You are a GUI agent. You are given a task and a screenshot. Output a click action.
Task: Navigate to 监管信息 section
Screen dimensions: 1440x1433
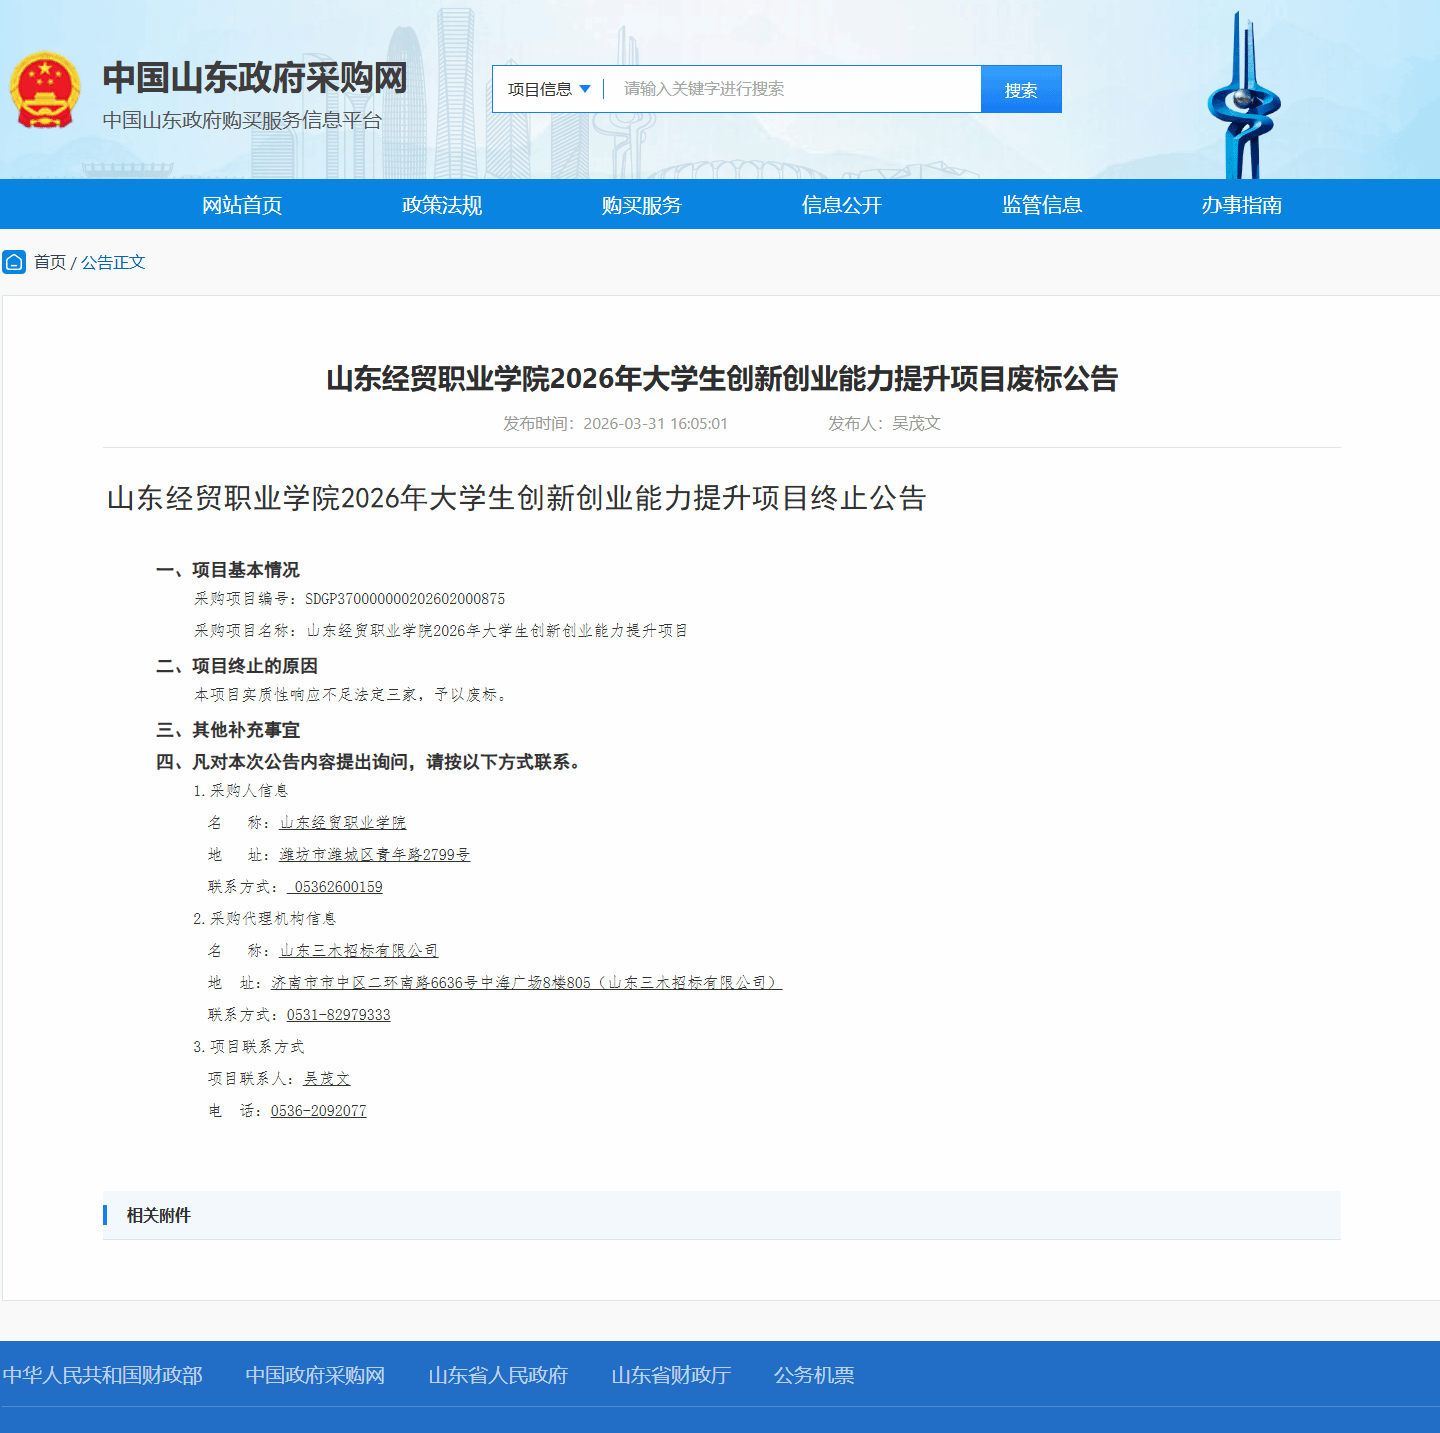click(1042, 205)
